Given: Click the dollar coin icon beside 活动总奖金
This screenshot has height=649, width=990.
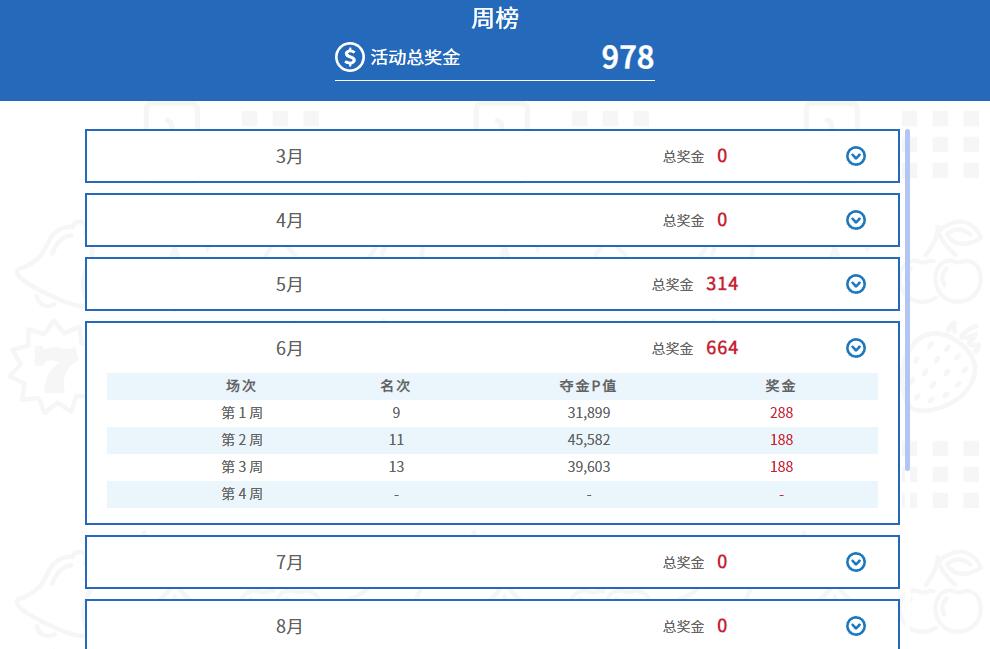Looking at the screenshot, I should click(348, 57).
